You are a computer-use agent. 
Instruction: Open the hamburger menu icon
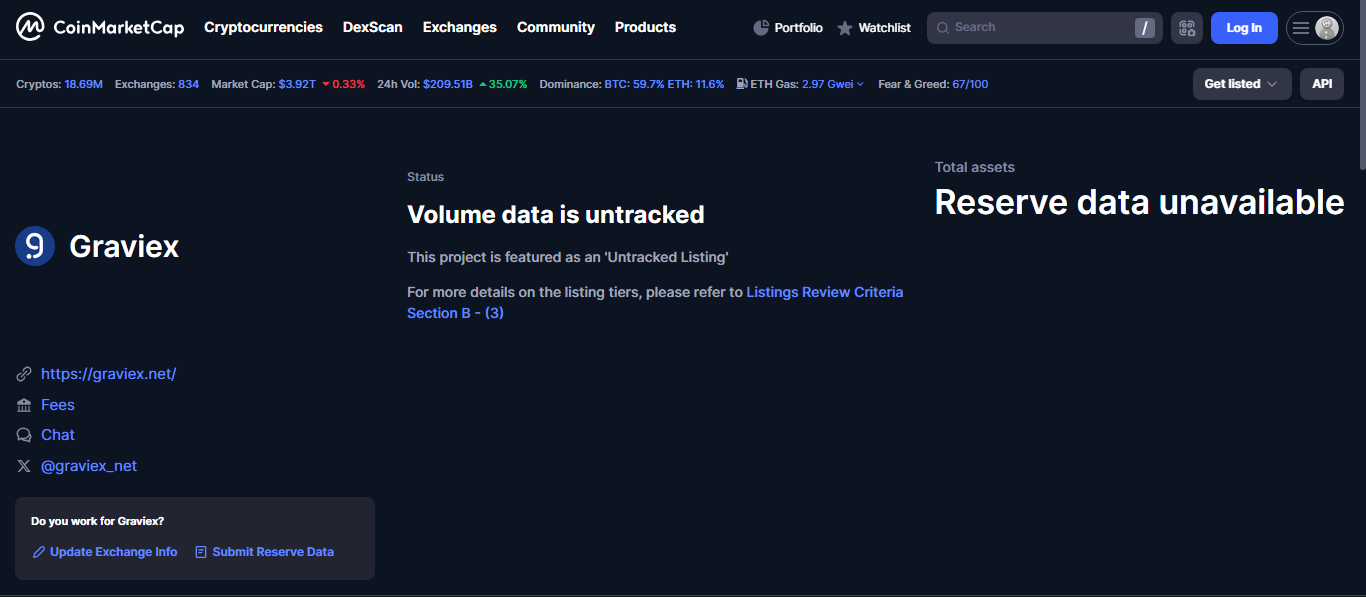click(x=1301, y=28)
